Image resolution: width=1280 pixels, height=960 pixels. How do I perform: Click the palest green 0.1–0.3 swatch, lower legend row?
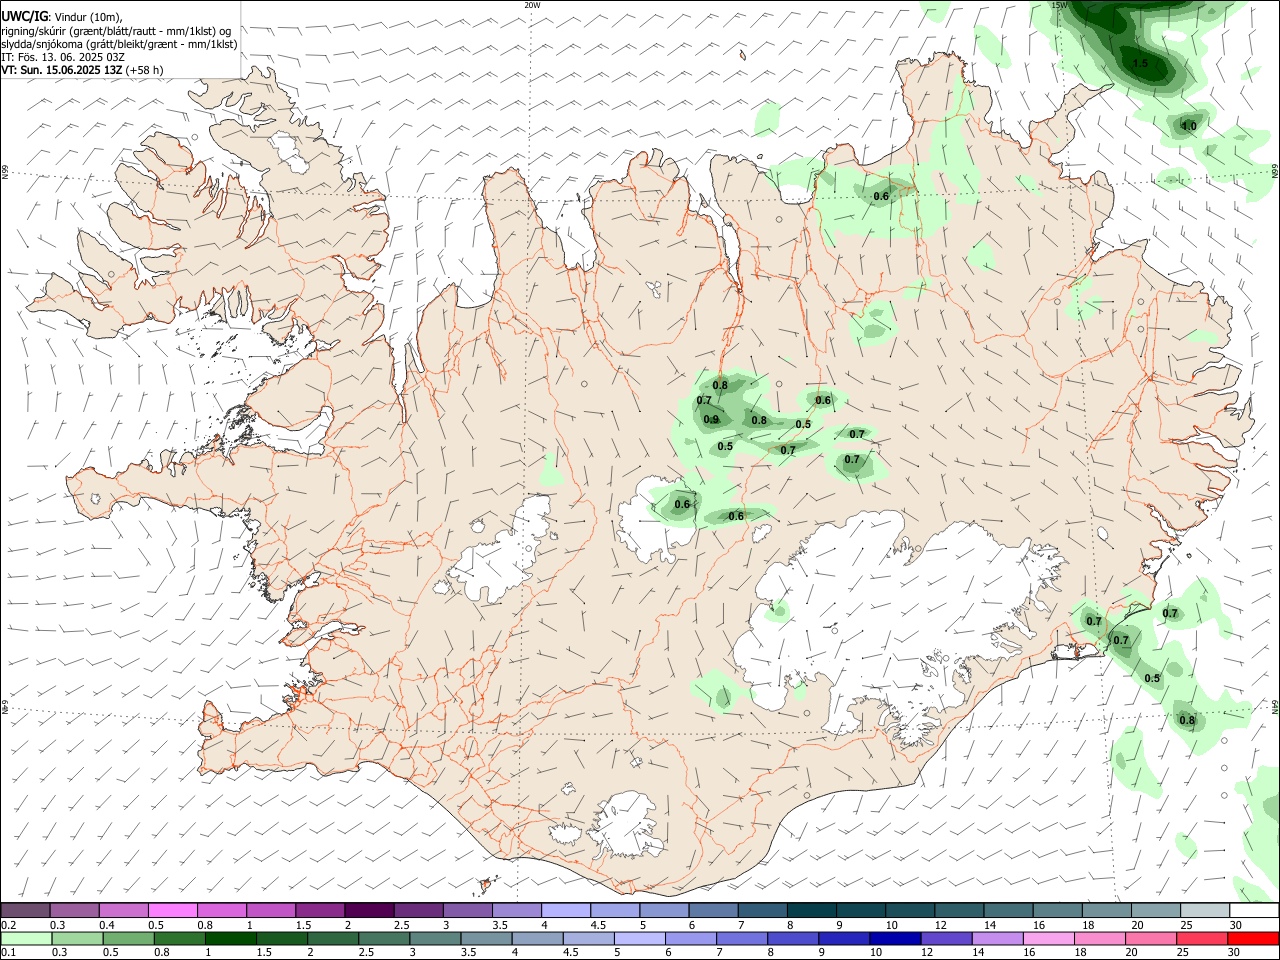(x=26, y=938)
